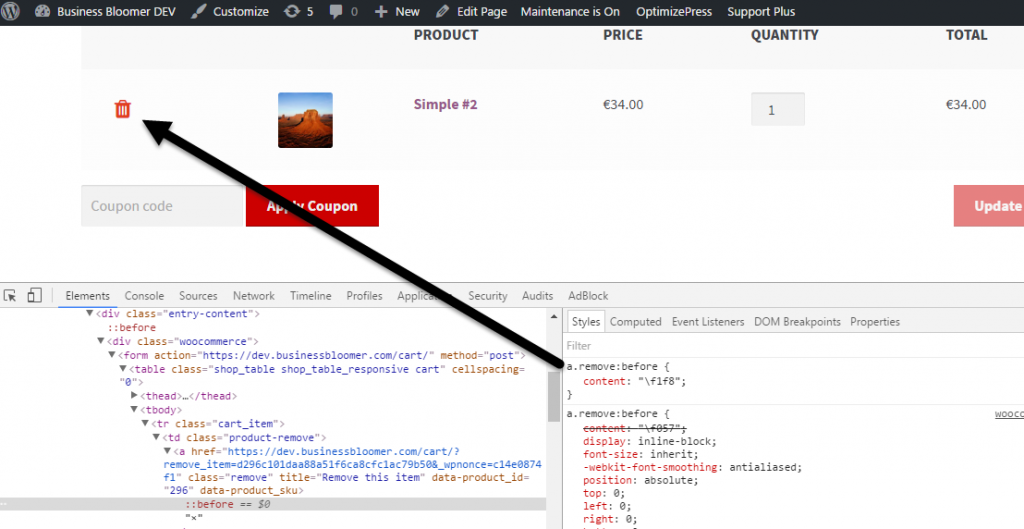Click the Coupon code input field
1024x529 pixels.
[162, 206]
